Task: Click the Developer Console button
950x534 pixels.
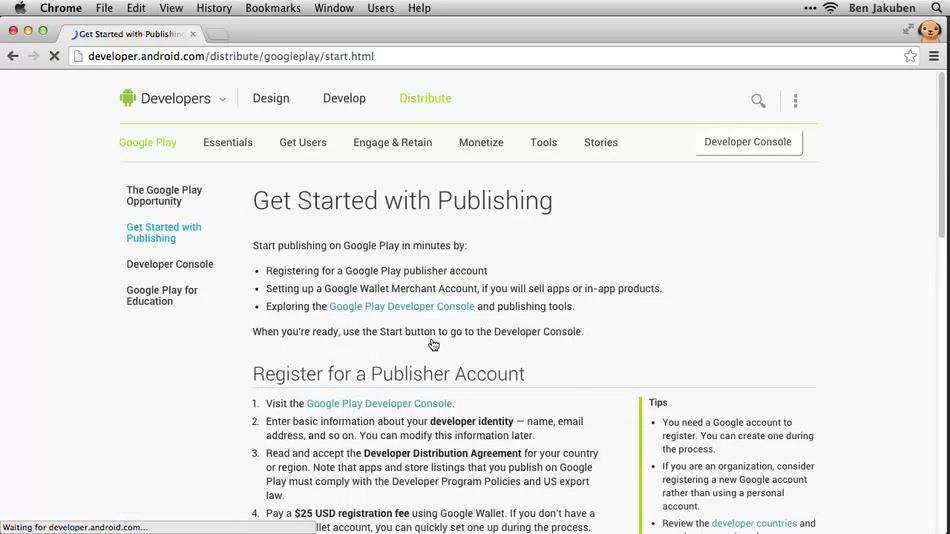Action: 748,142
